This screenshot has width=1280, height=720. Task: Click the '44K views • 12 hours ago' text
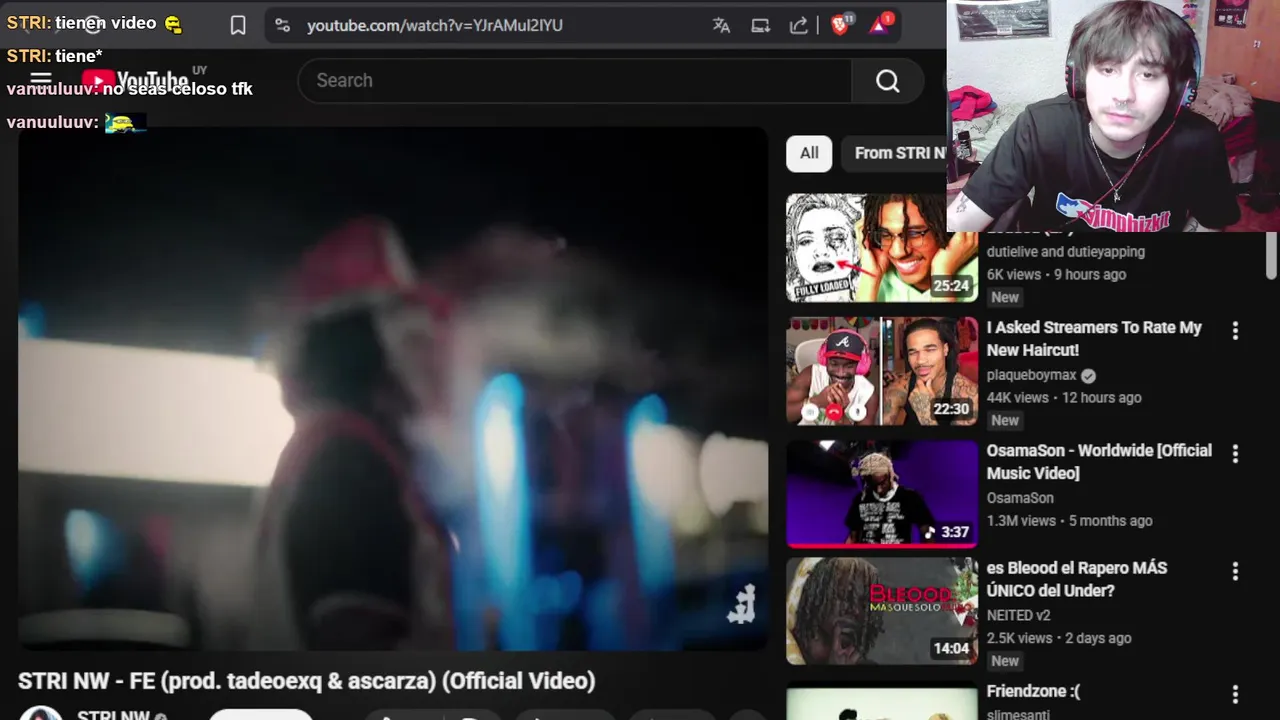pos(1064,397)
